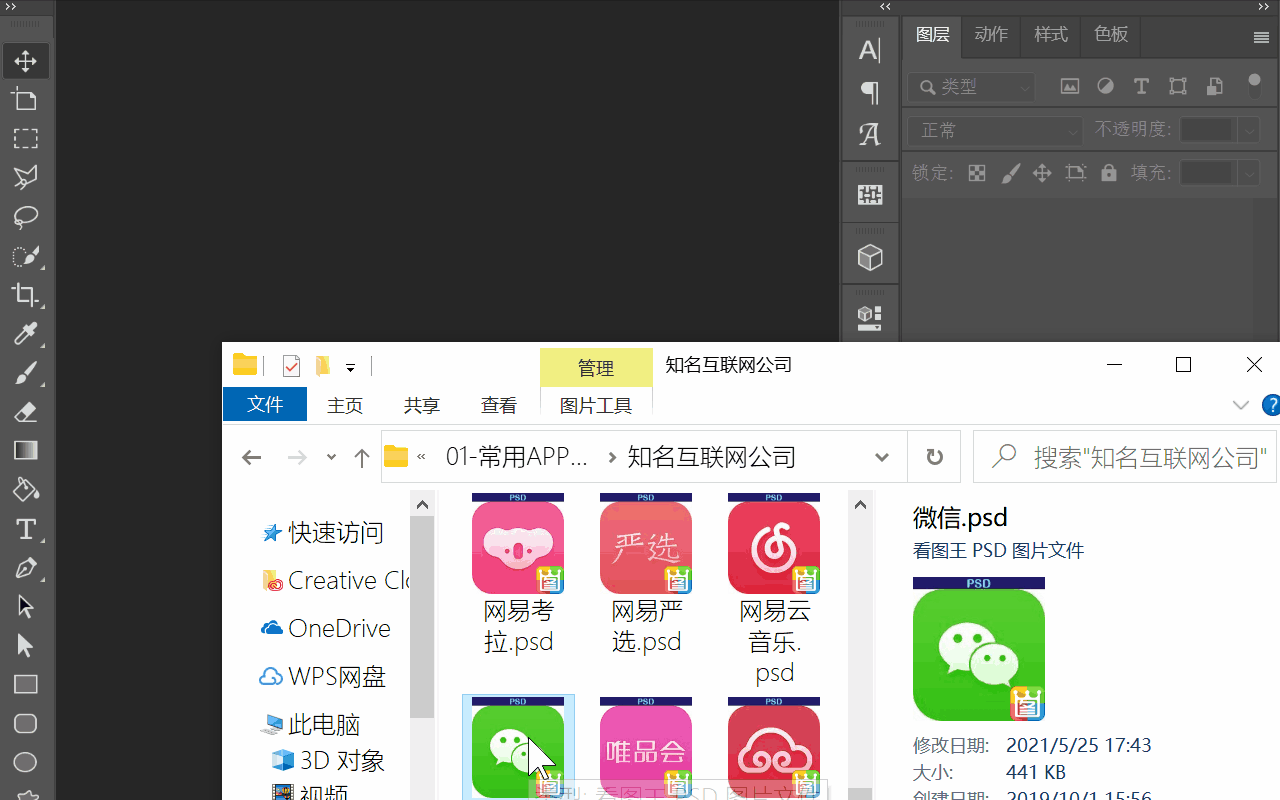Select the Ellipse shape tool
The width and height of the screenshot is (1280, 800).
pos(25,763)
